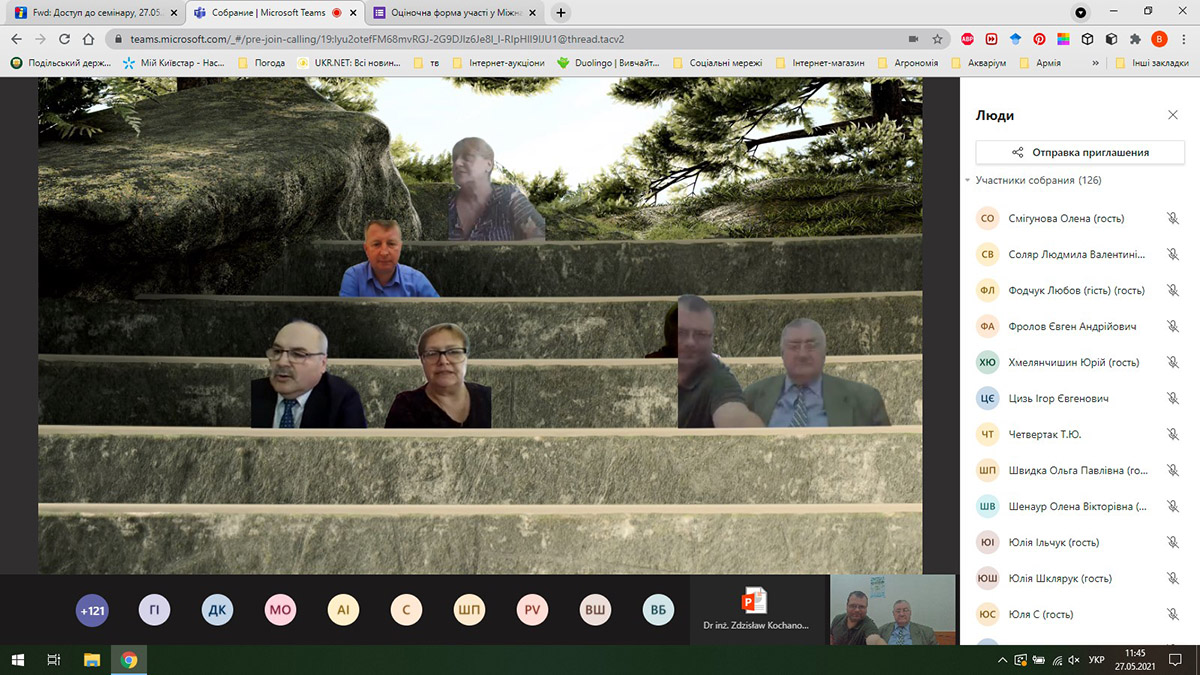The image size is (1200, 675).
Task: Click the self-view camera thumbnail
Action: pyautogui.click(x=892, y=609)
